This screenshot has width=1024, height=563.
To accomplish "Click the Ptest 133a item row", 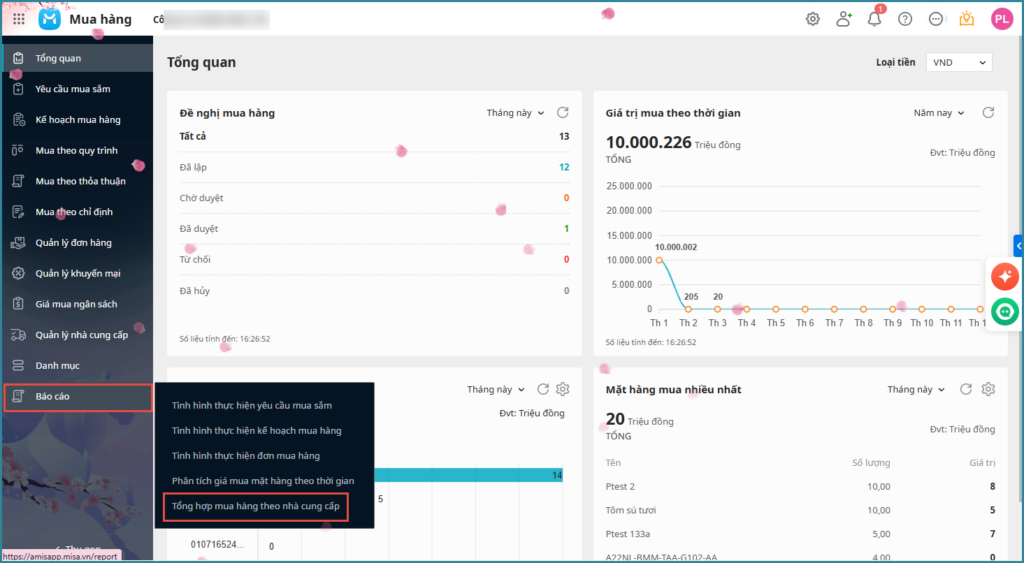I will [801, 534].
